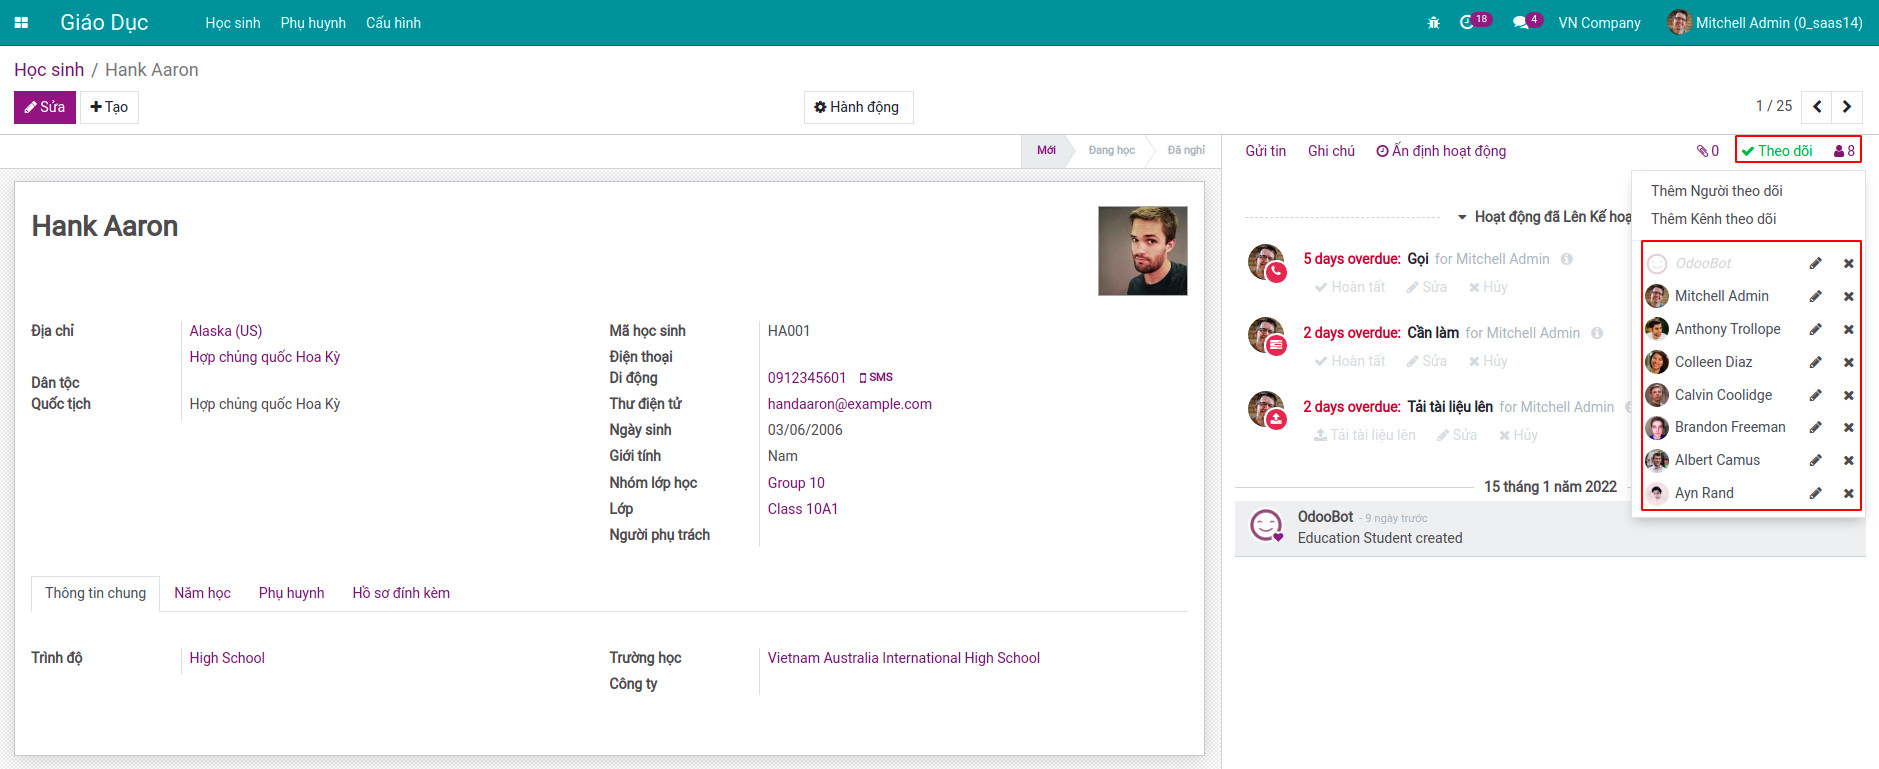Open Vietnam Australia International High School link
1879x769 pixels.
[x=903, y=658]
